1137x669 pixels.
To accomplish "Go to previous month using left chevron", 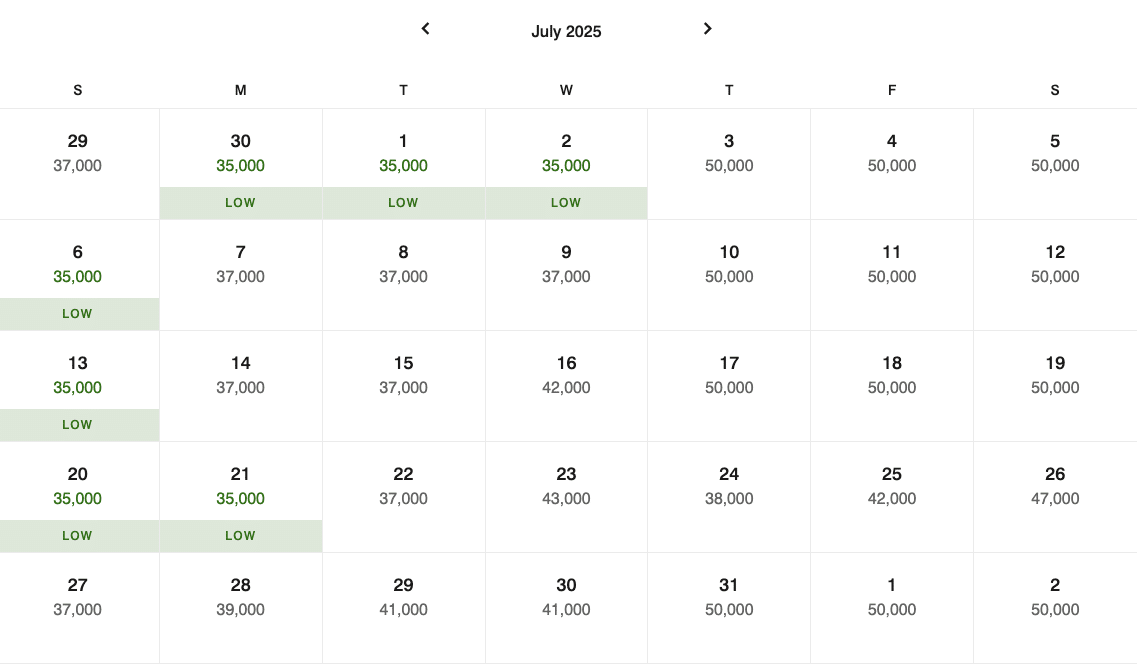I will [425, 29].
